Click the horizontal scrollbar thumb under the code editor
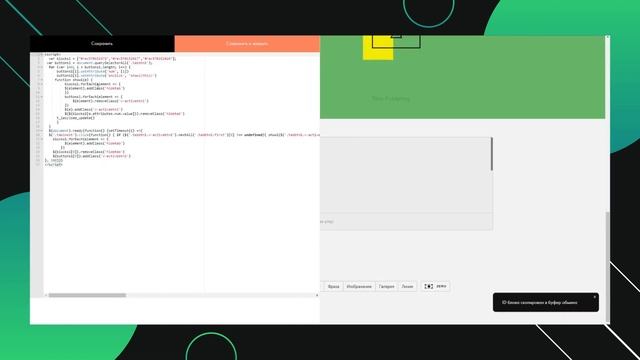 tap(87, 295)
